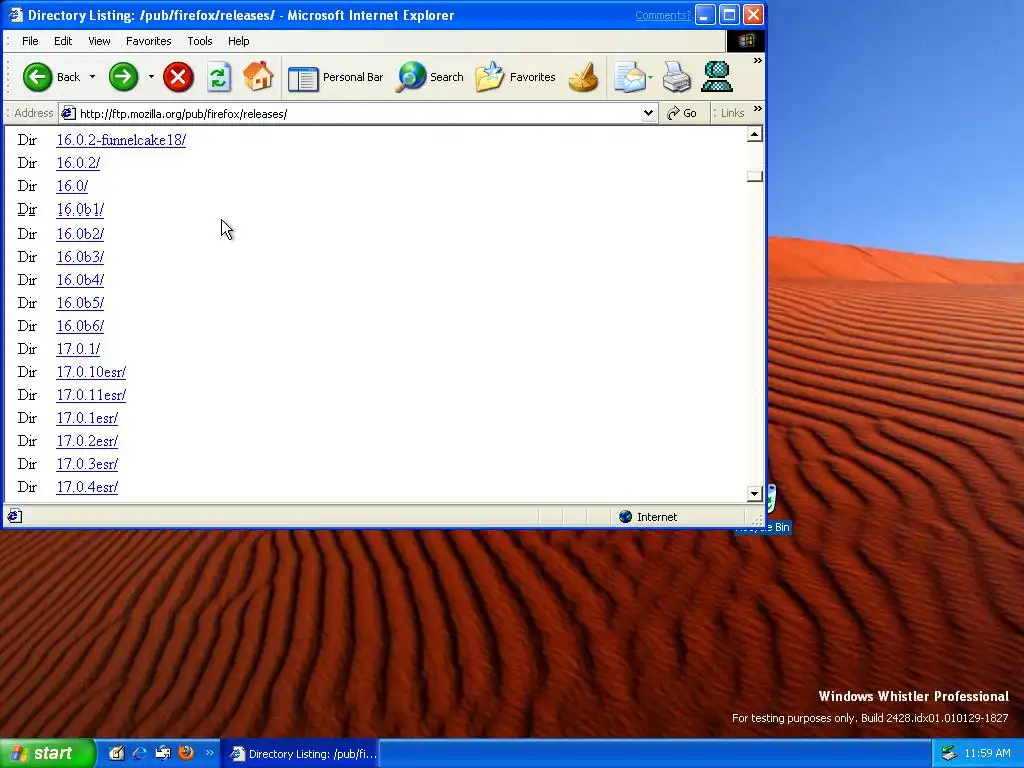The height and width of the screenshot is (768, 1024).
Task: Open the Tools menu
Action: [x=200, y=41]
